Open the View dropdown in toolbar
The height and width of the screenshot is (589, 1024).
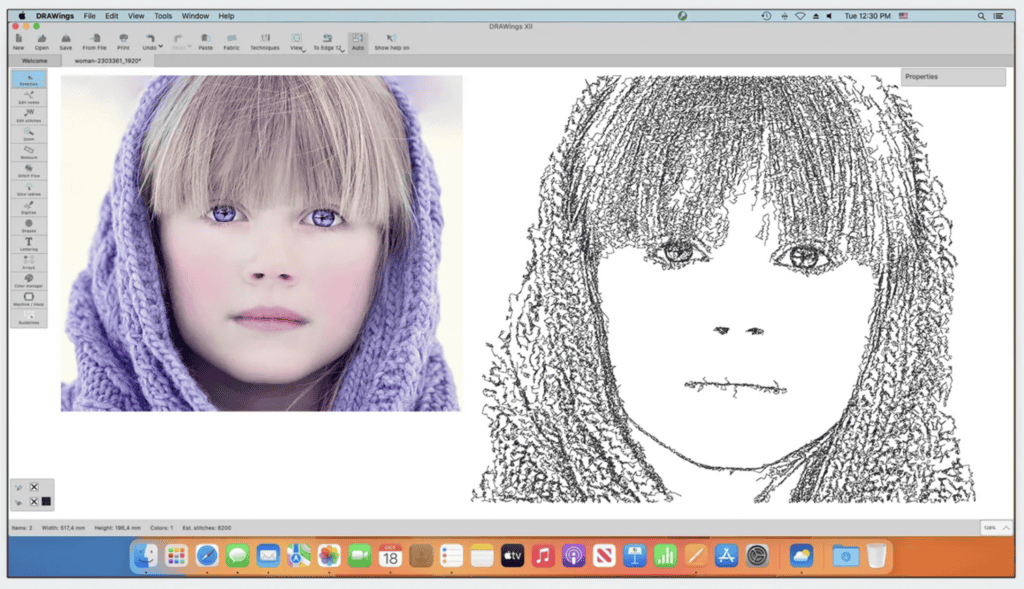[x=297, y=43]
